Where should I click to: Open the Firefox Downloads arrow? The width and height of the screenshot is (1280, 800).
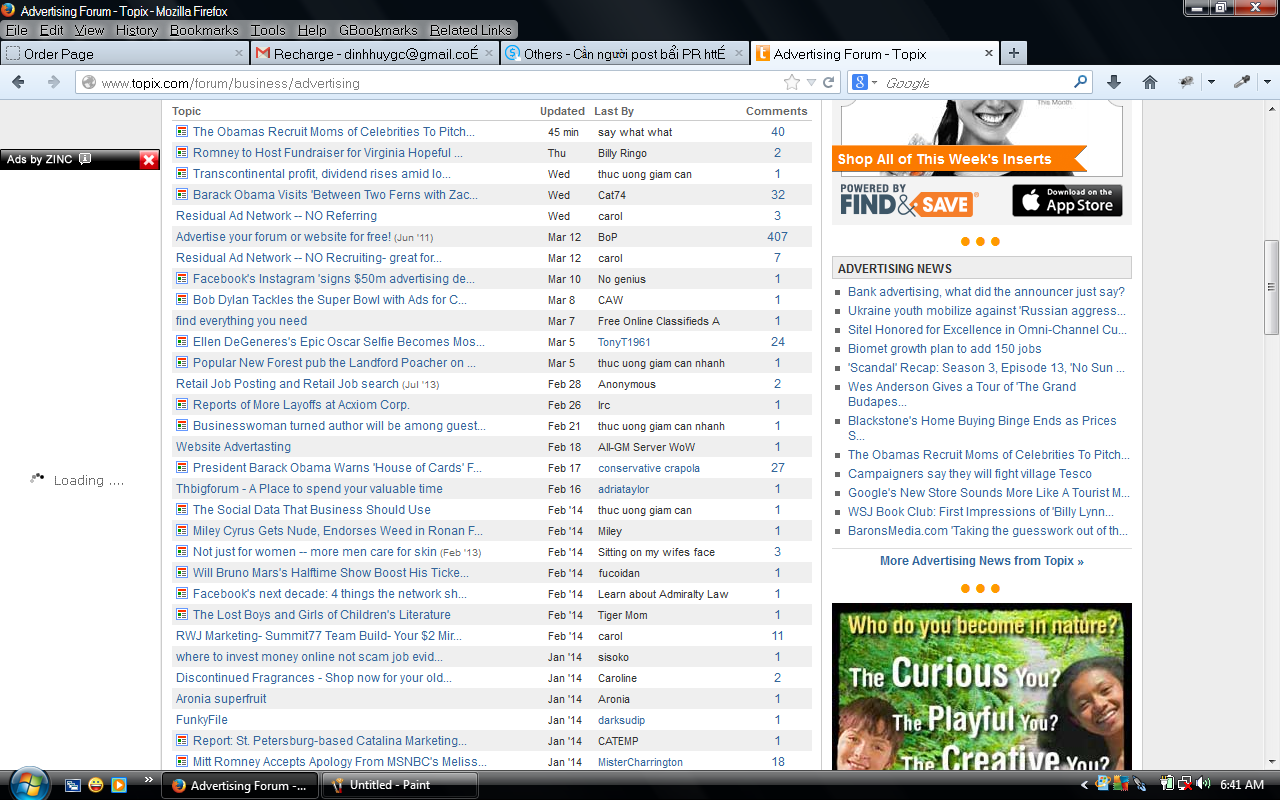click(1114, 82)
